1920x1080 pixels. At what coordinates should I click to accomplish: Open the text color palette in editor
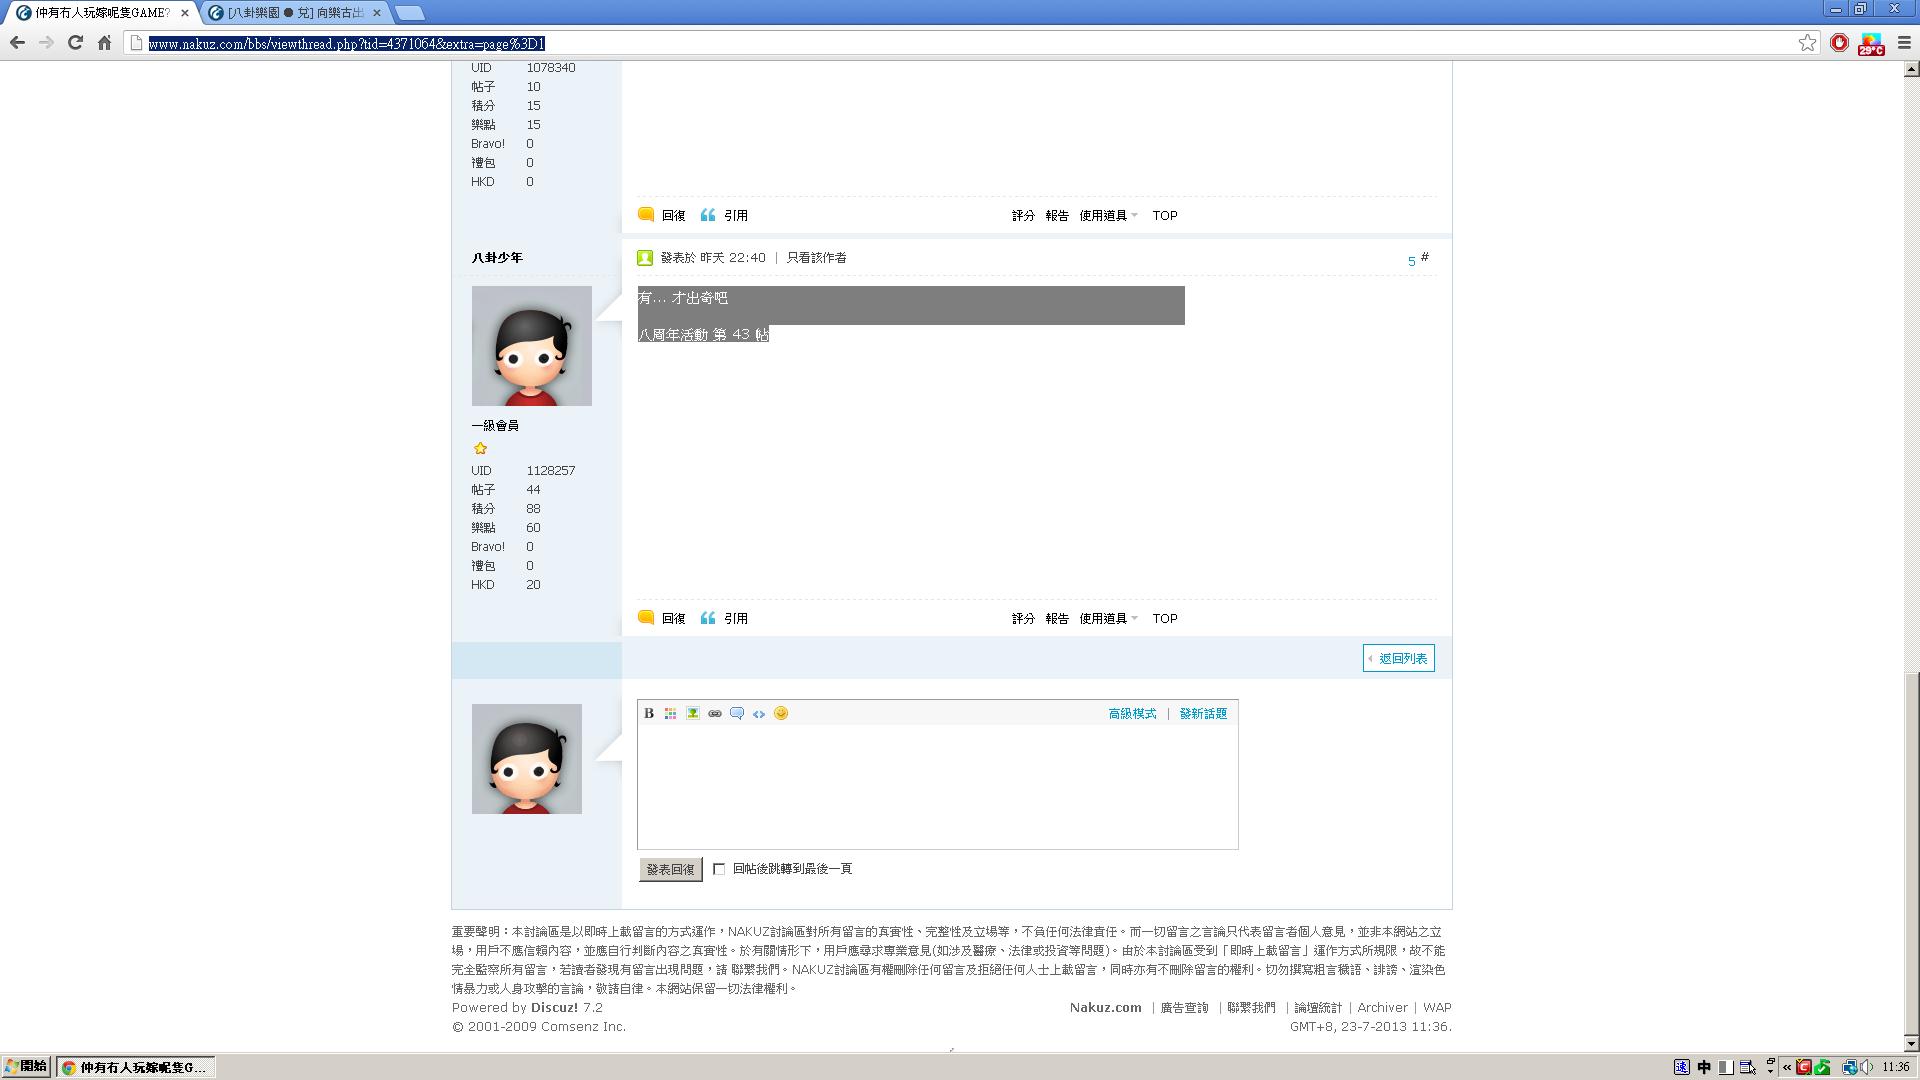[x=671, y=713]
